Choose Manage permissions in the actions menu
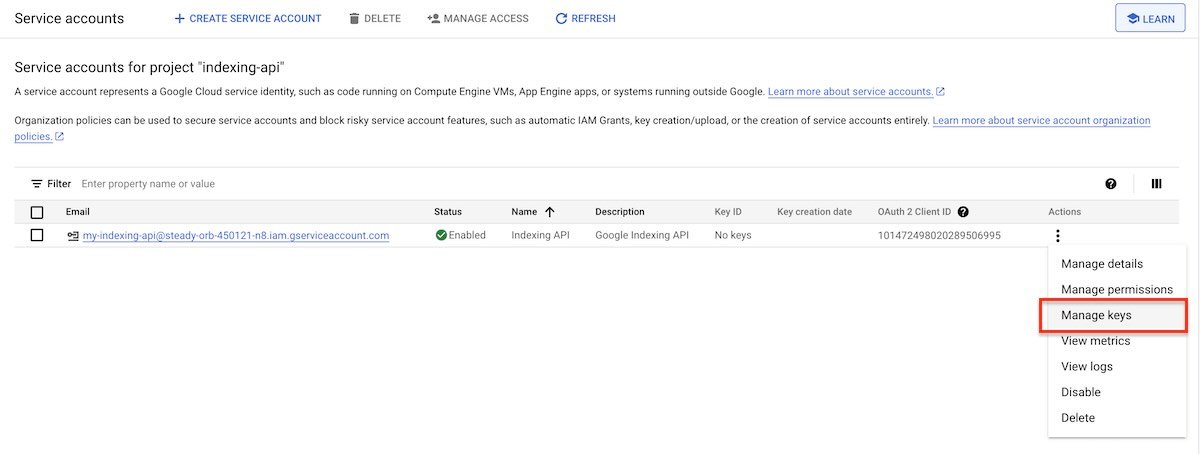Image resolution: width=1200 pixels, height=454 pixels. 1116,290
